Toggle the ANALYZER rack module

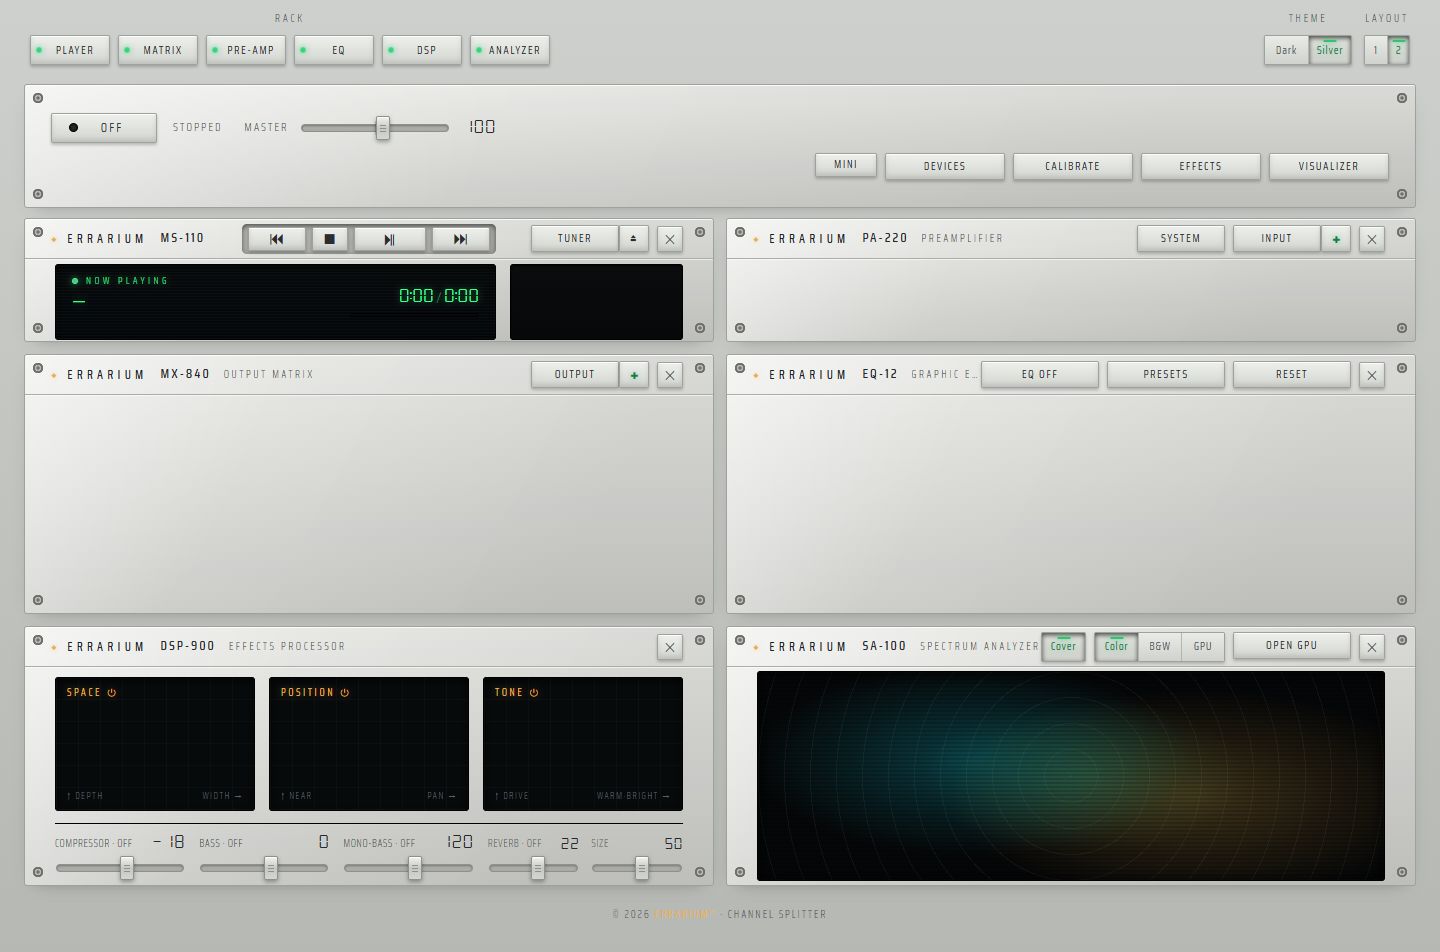click(x=510, y=50)
